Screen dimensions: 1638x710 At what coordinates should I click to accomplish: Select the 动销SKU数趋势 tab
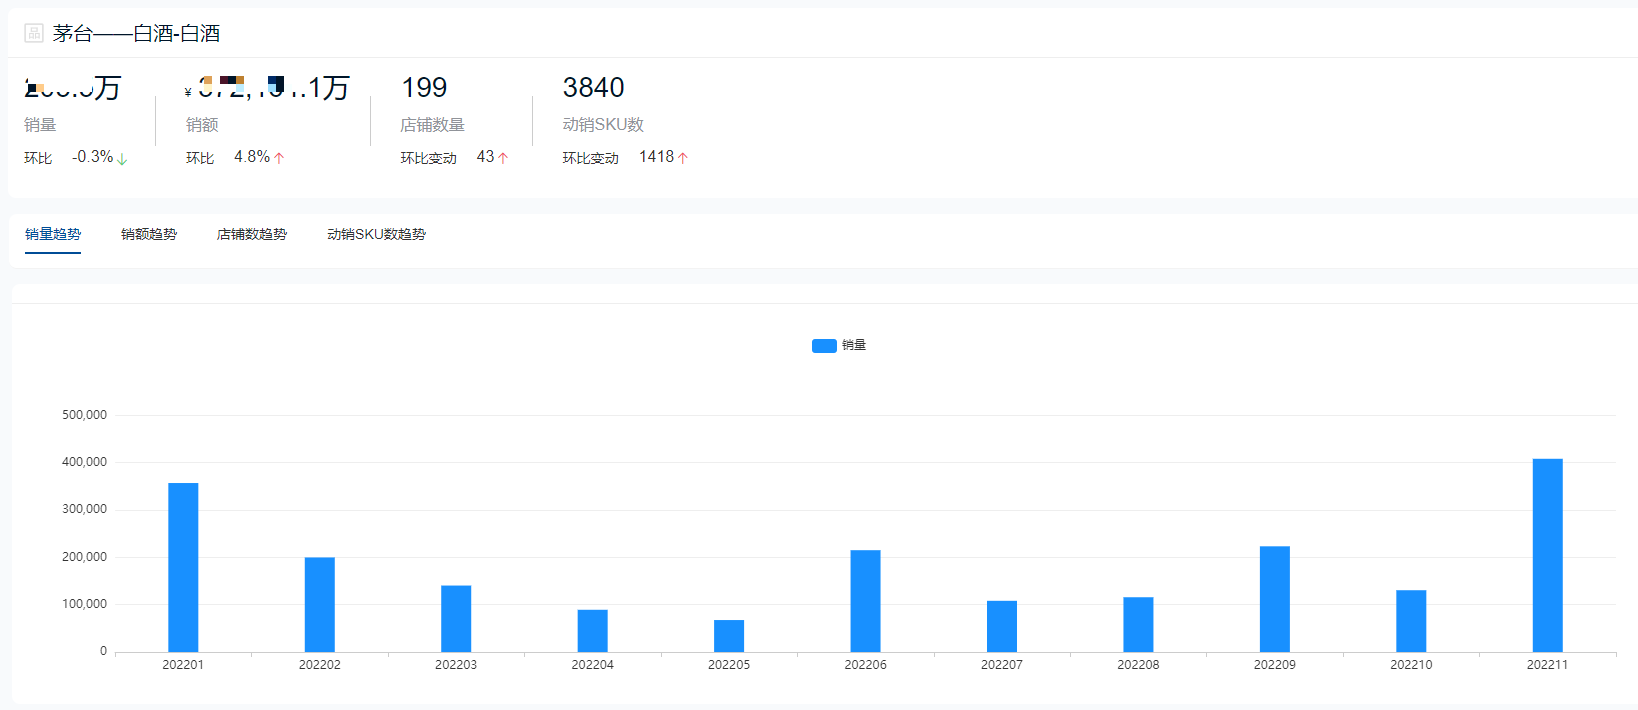[x=377, y=234]
